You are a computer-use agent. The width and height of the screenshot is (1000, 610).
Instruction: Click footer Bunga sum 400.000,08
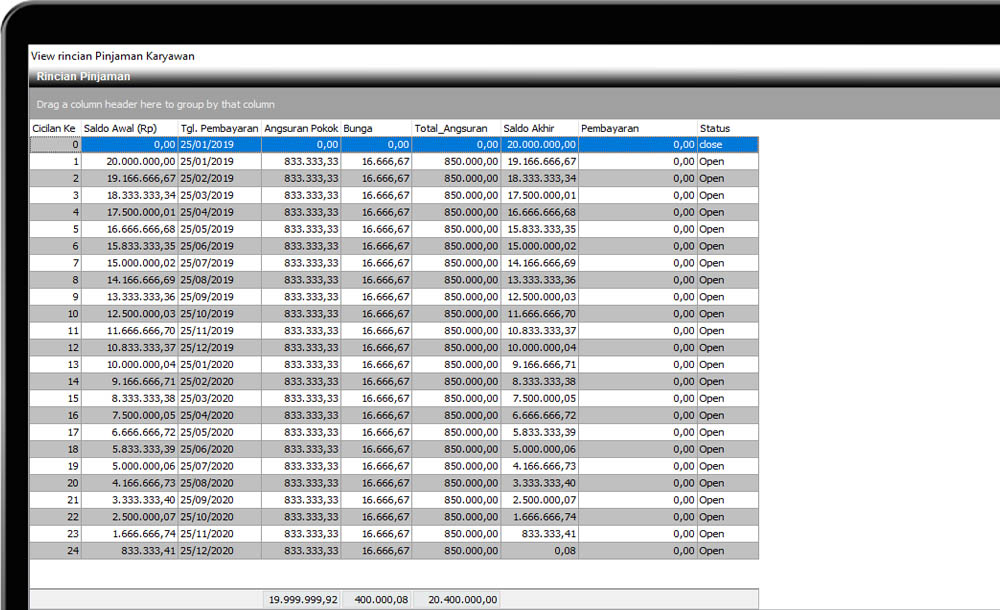(x=376, y=600)
